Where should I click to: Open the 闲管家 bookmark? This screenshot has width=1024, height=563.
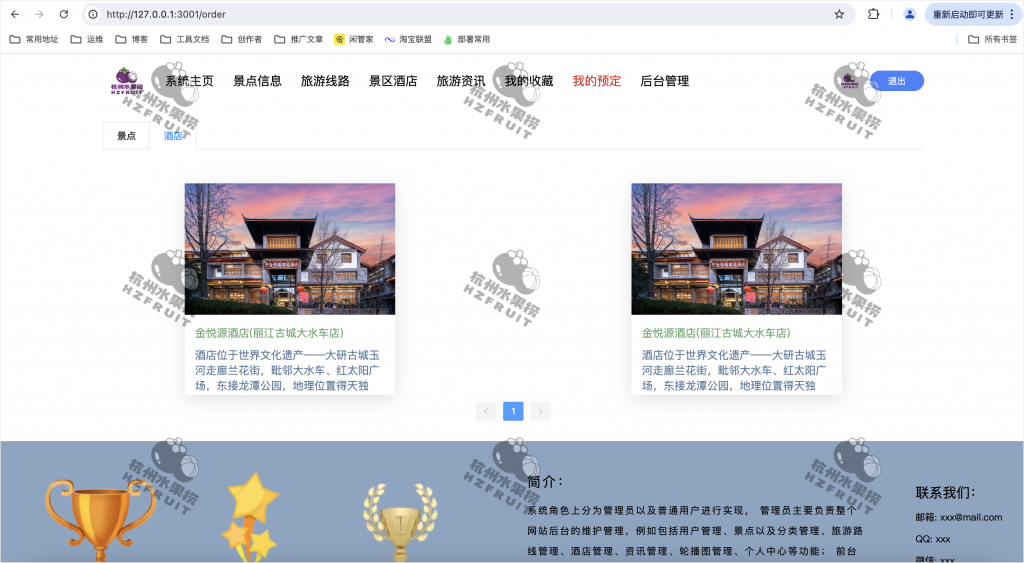coord(354,39)
